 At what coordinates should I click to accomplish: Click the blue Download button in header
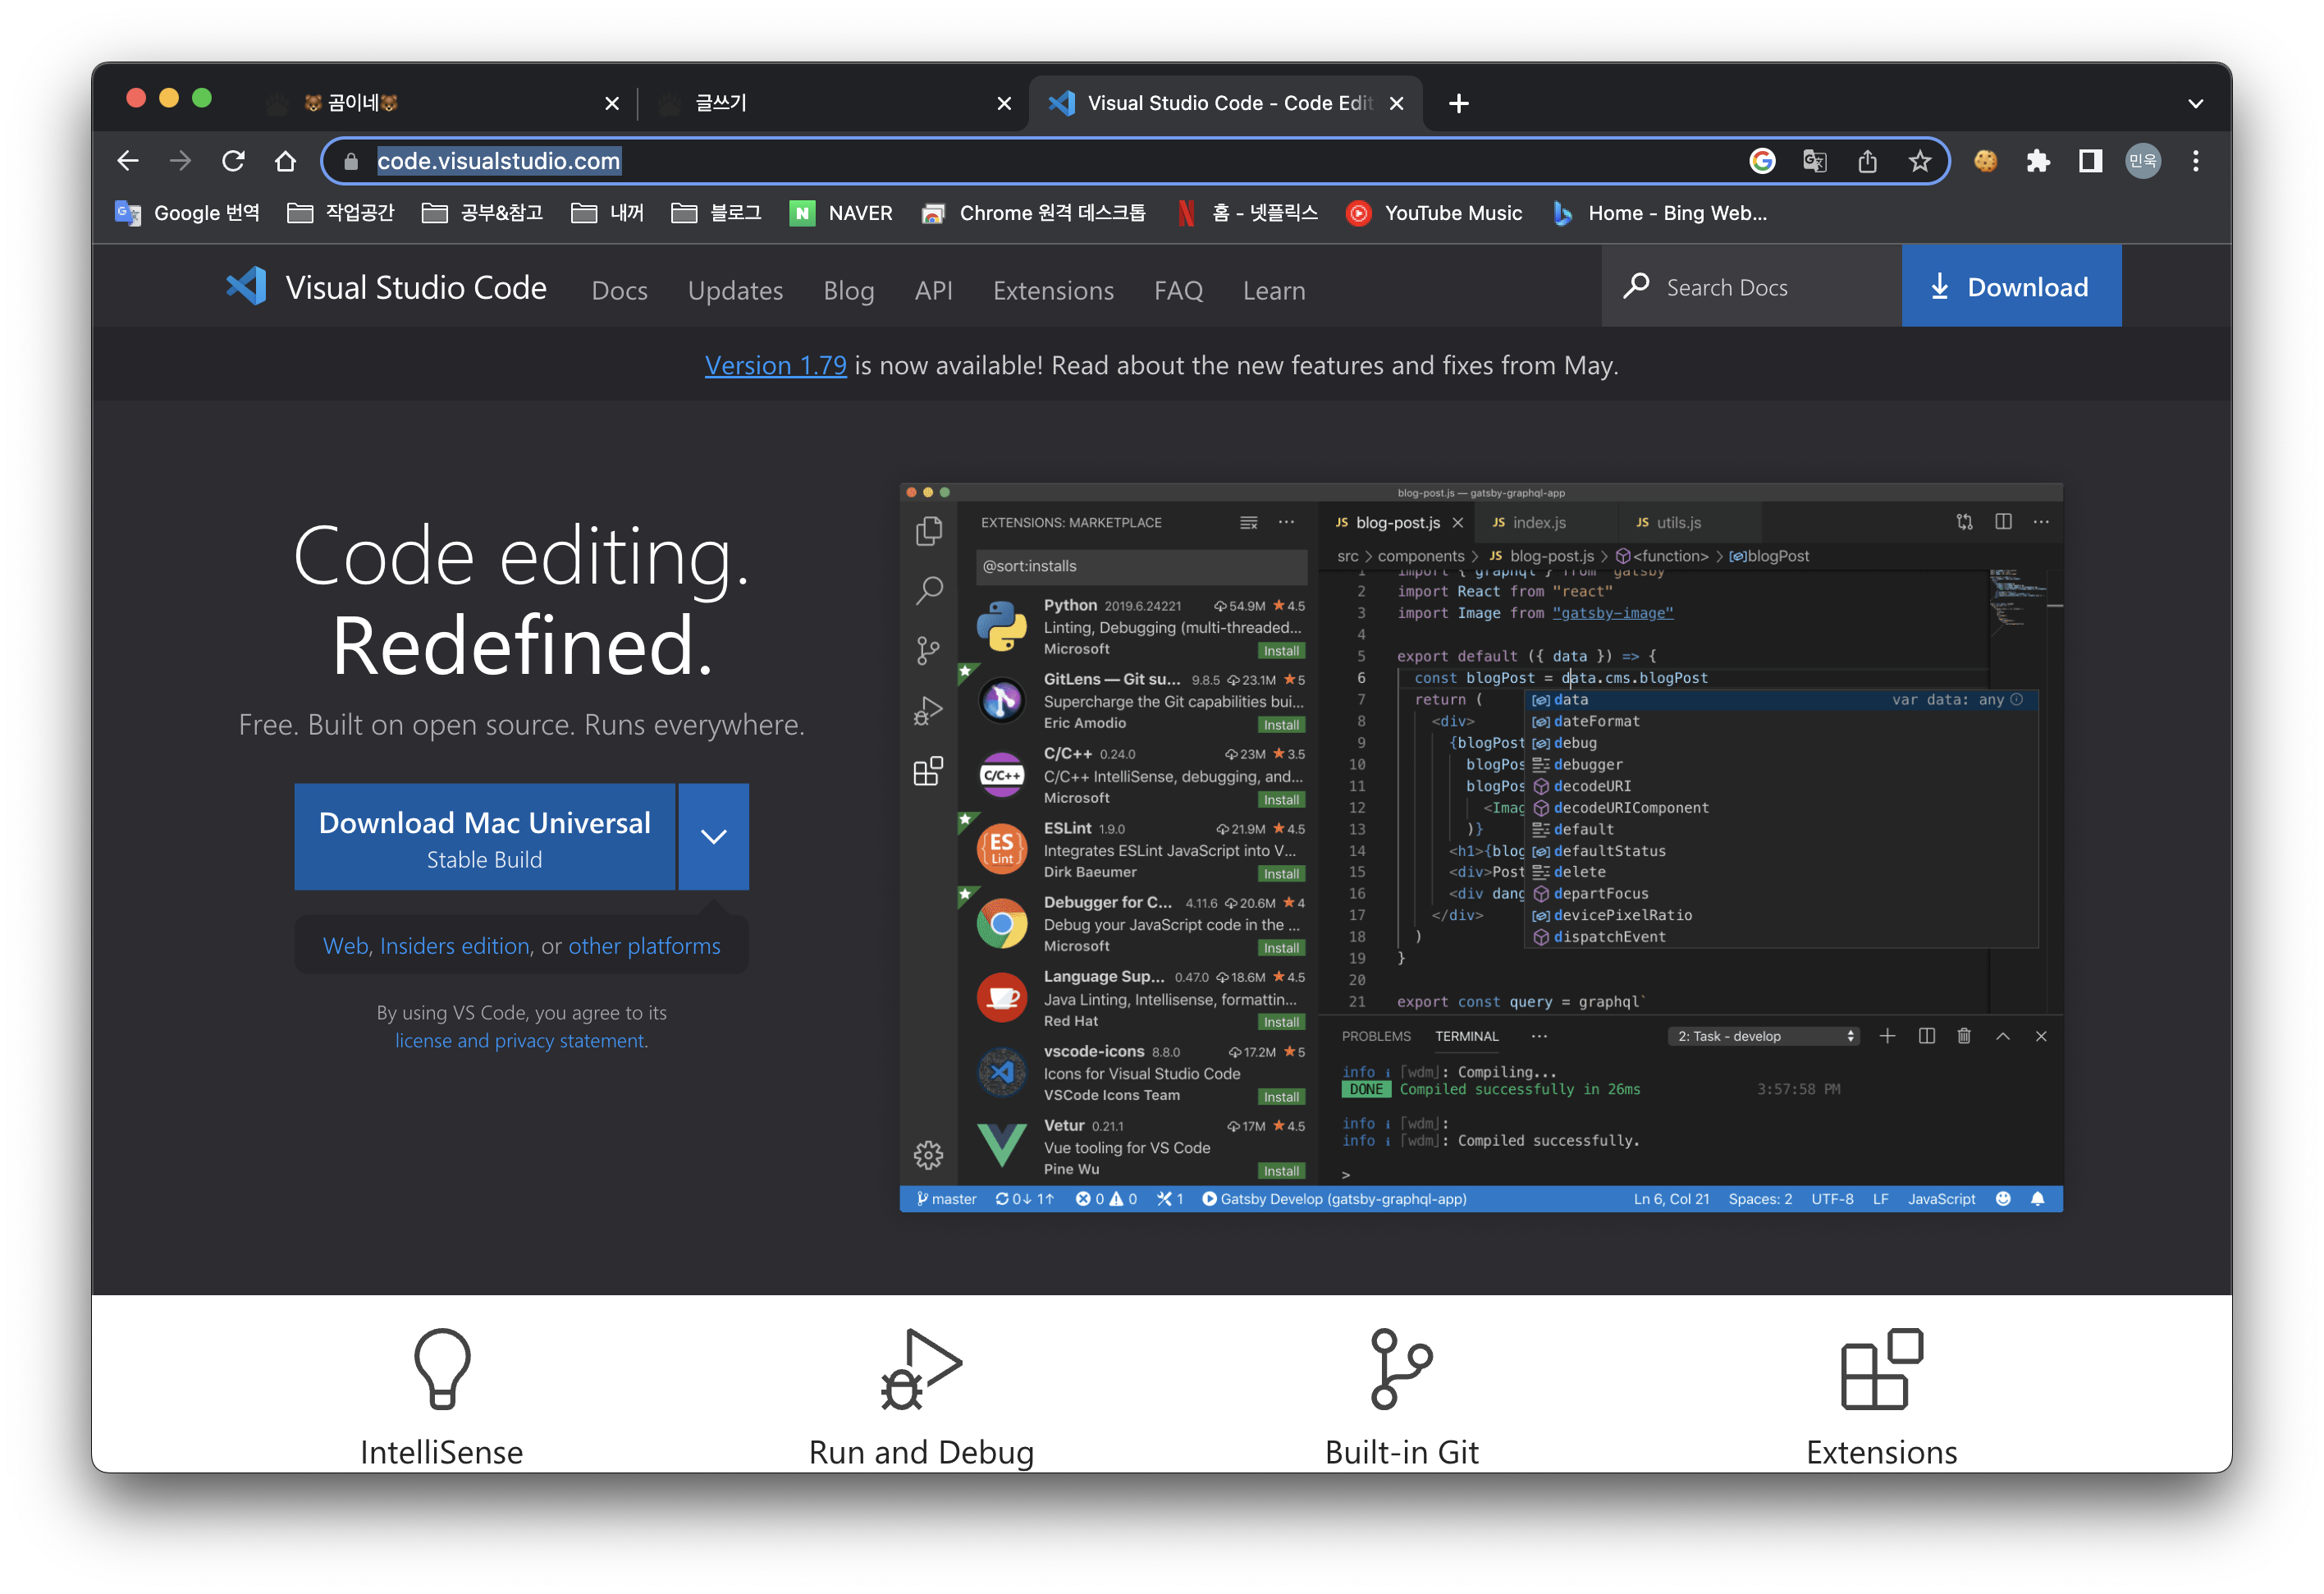pos(2011,287)
